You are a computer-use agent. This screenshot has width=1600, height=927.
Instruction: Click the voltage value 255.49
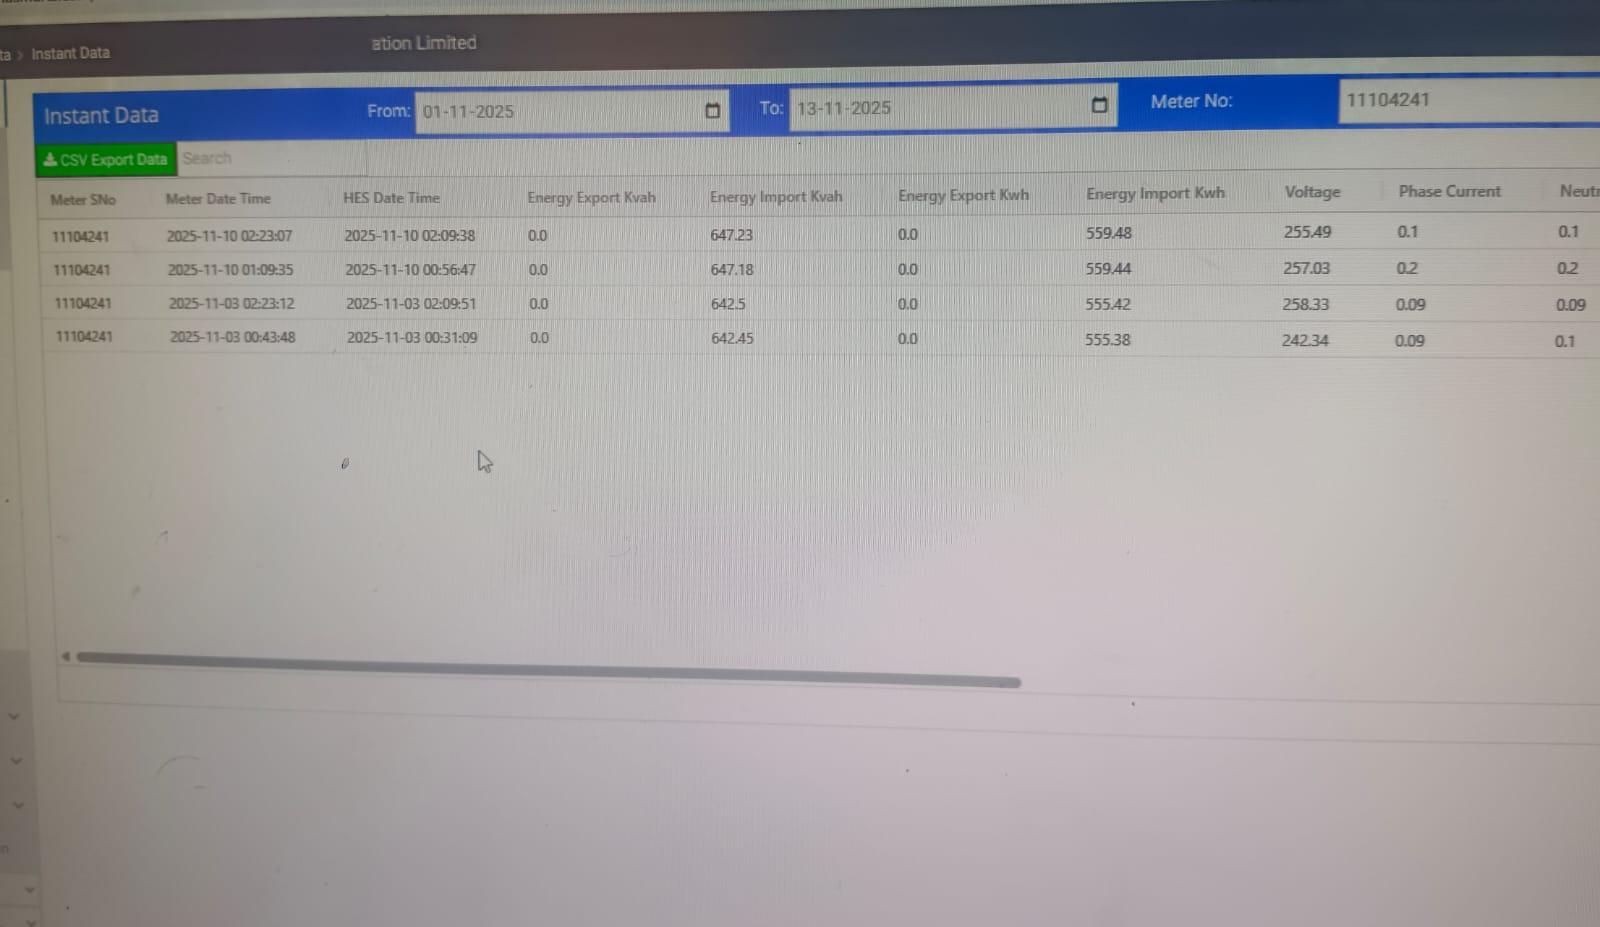1307,232
